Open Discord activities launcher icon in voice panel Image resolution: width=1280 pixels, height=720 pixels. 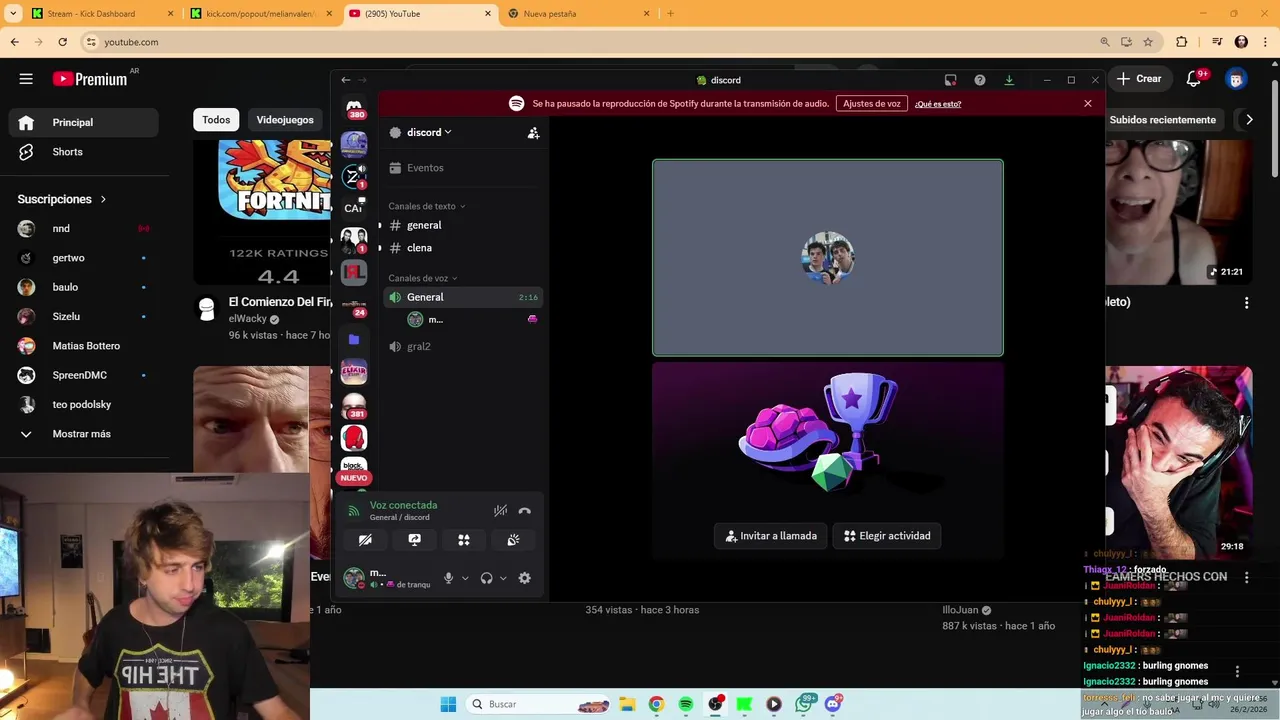(x=464, y=540)
